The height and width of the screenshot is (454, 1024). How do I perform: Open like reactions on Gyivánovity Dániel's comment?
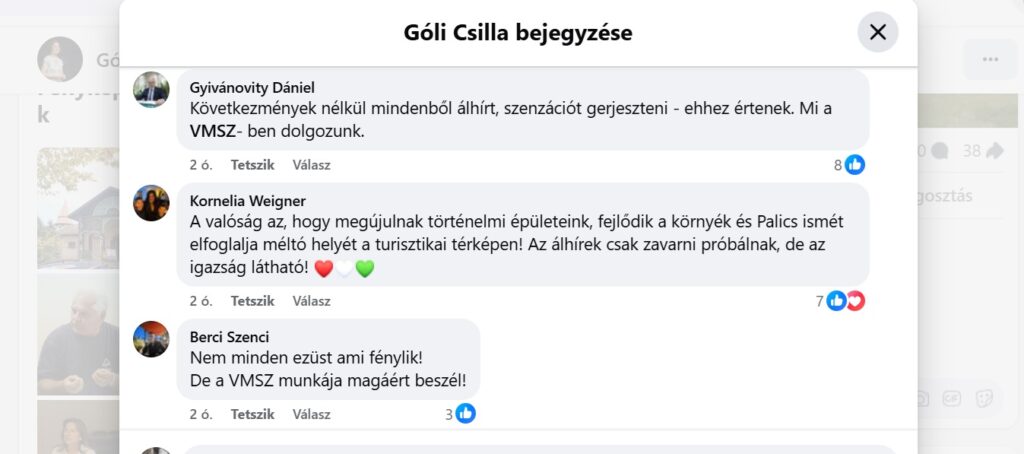855,165
